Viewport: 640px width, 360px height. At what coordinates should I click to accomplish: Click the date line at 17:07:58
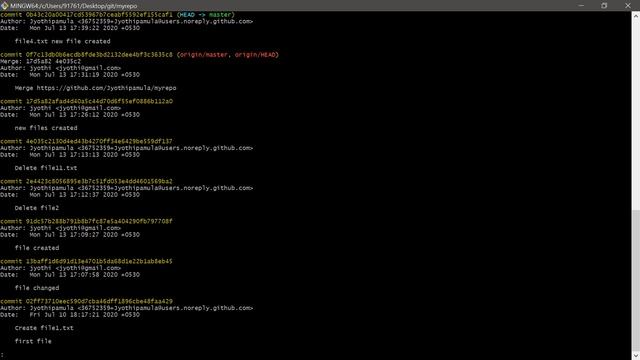pos(70,275)
